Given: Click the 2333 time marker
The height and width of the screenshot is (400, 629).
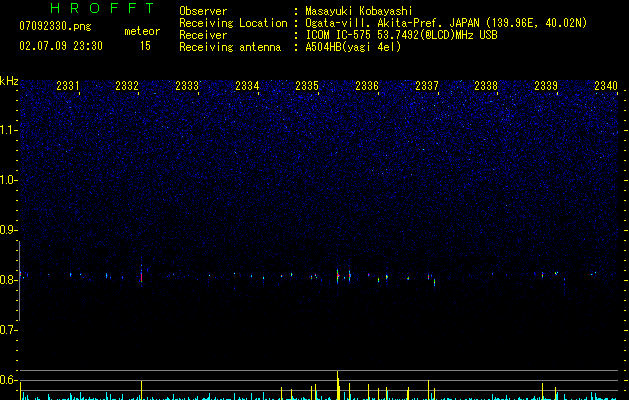Looking at the screenshot, I should coord(187,86).
